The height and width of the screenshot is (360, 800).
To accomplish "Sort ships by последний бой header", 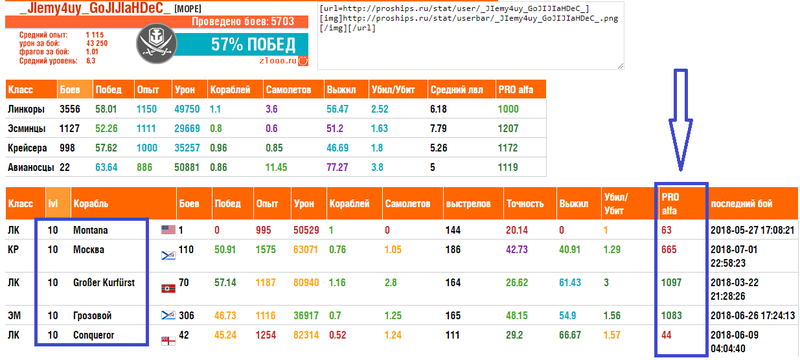I will pos(753,203).
